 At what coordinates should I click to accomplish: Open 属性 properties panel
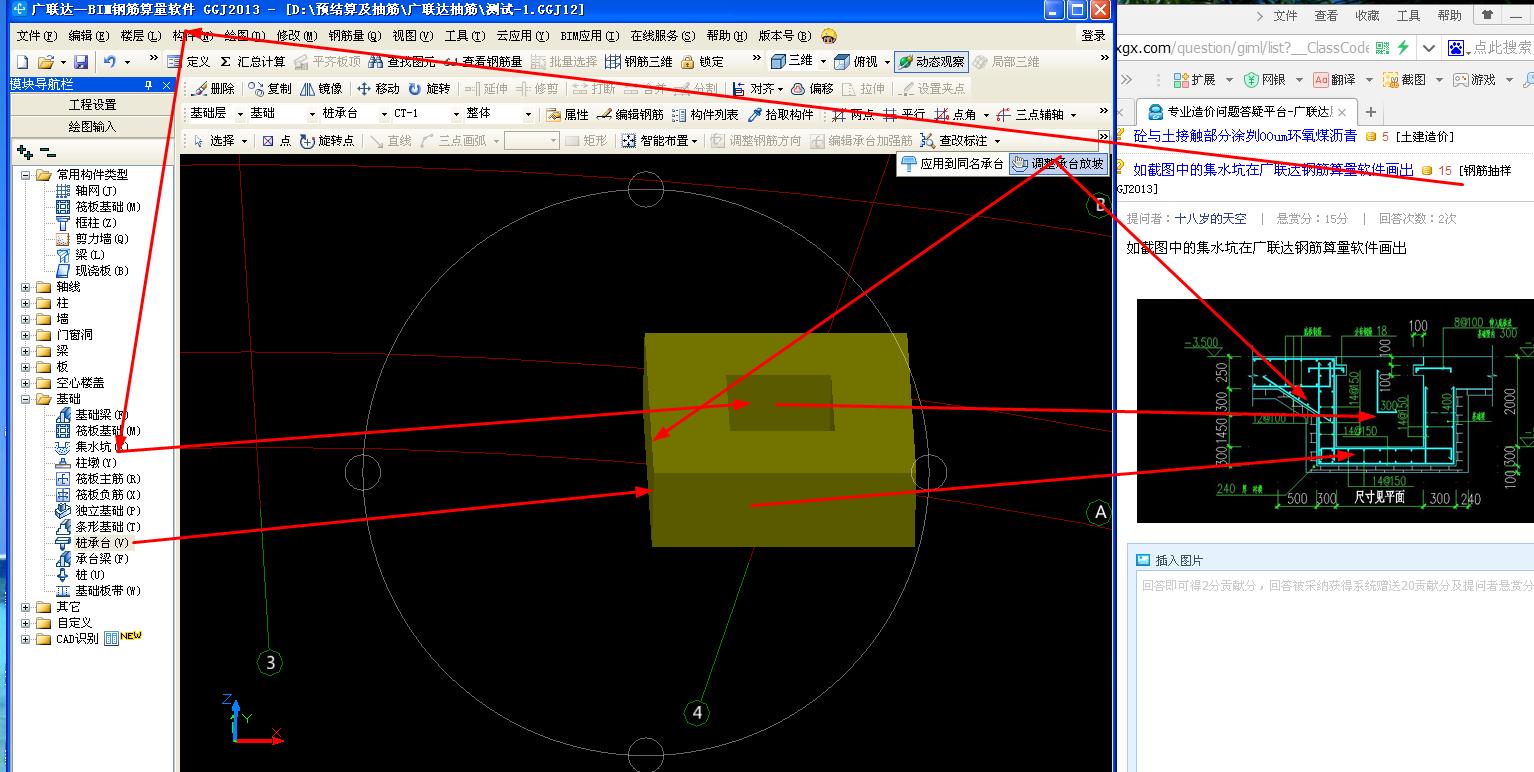567,115
